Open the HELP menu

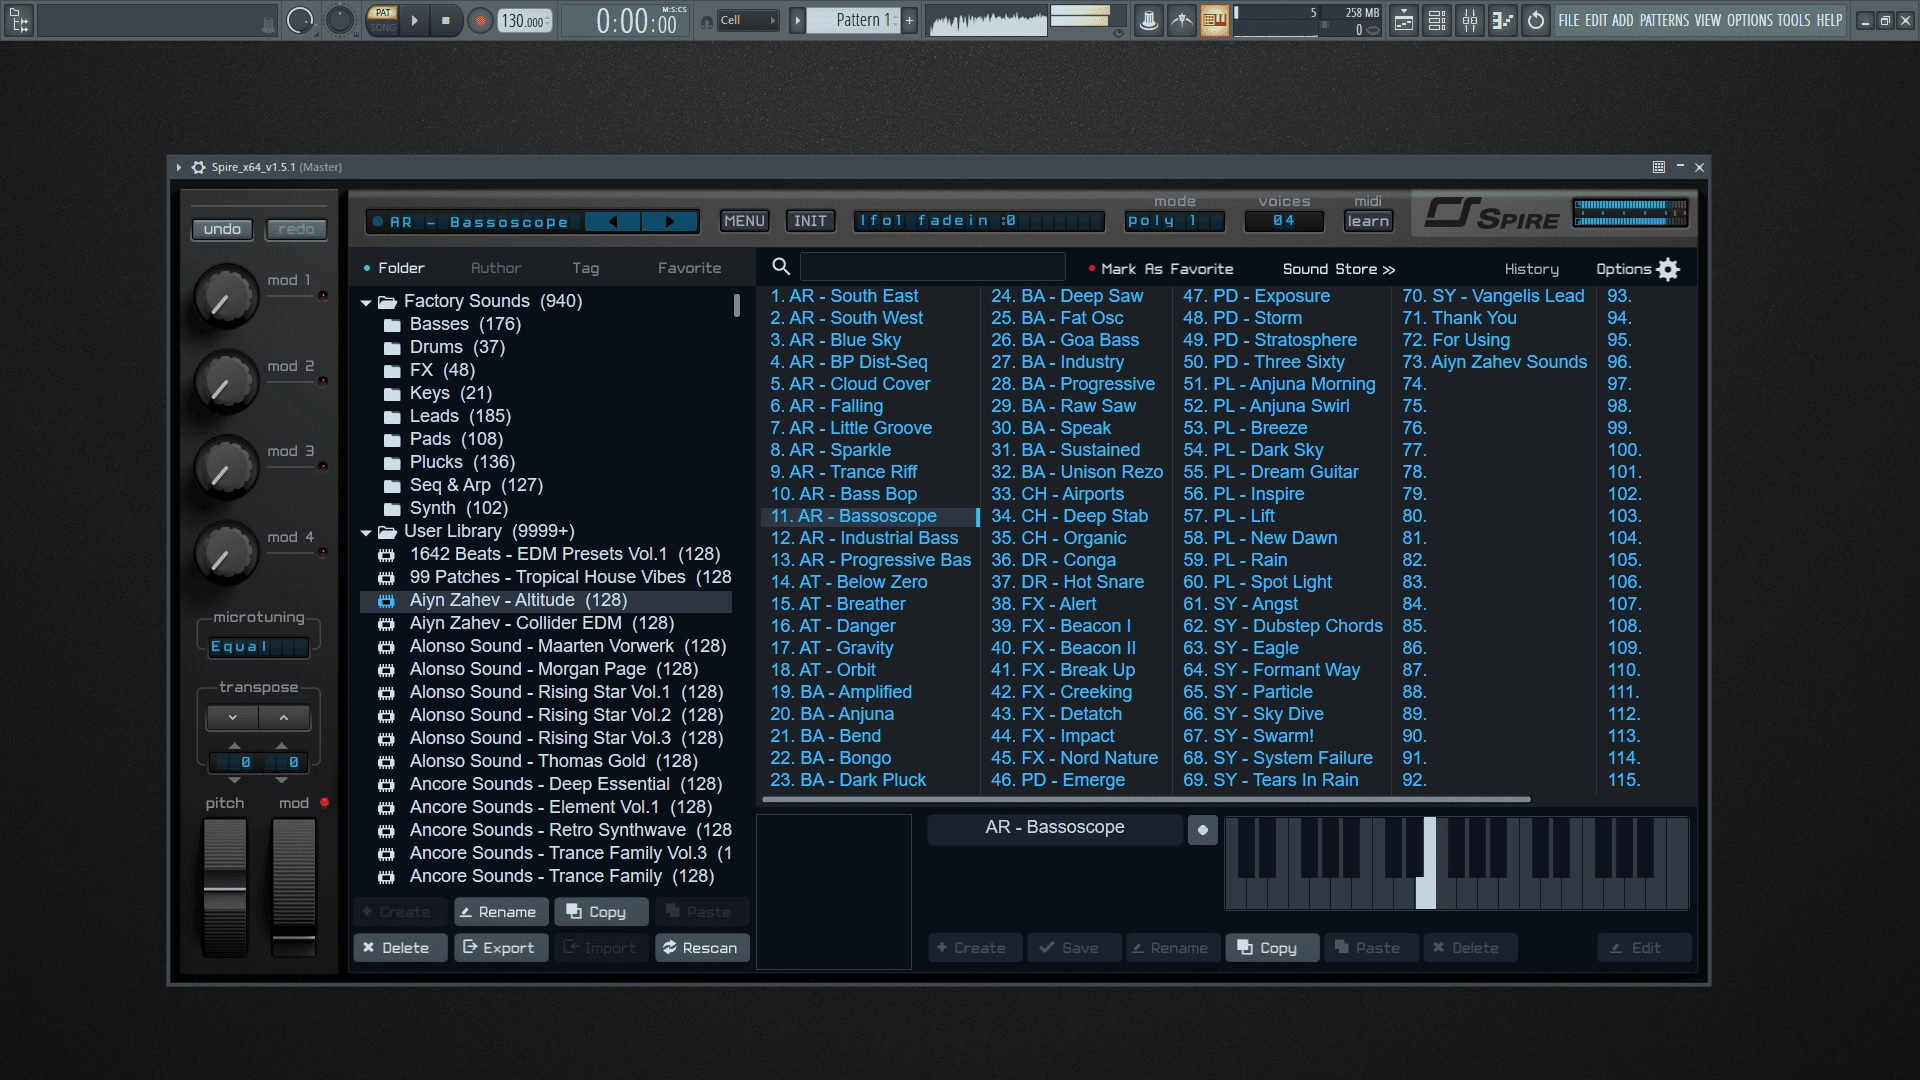tap(1829, 20)
